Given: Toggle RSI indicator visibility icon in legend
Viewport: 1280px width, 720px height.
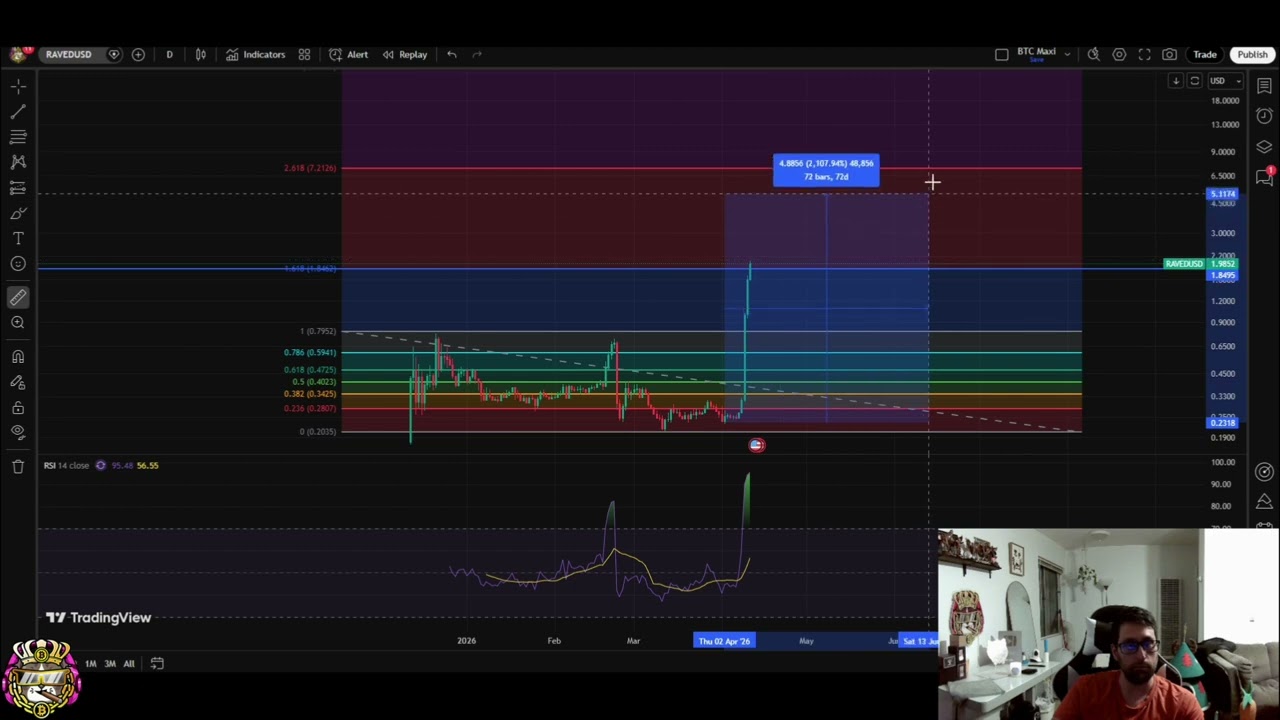Looking at the screenshot, I should click(x=101, y=465).
